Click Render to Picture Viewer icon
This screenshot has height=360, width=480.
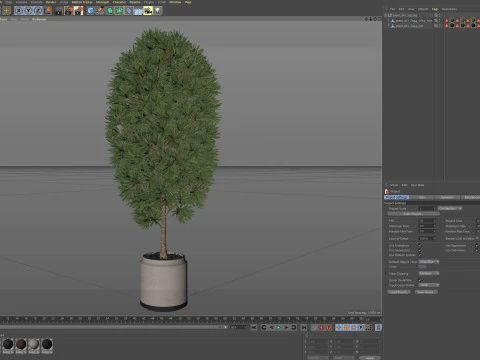[x=69, y=11]
